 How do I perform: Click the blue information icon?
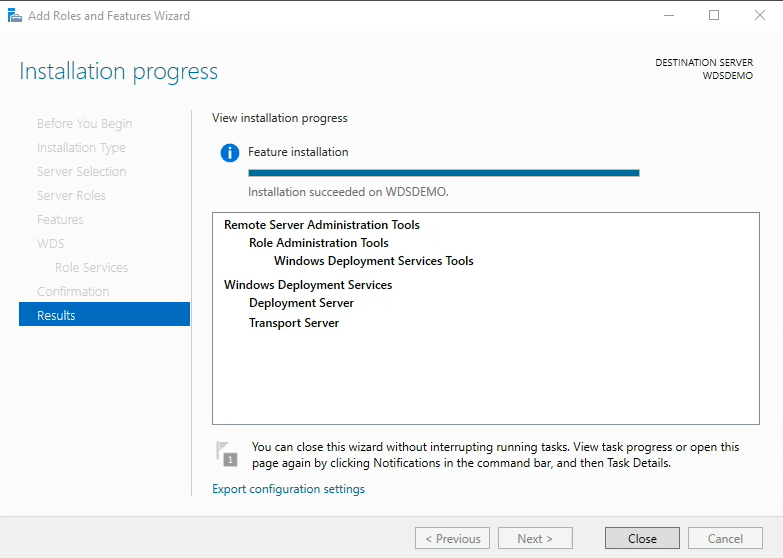[230, 153]
